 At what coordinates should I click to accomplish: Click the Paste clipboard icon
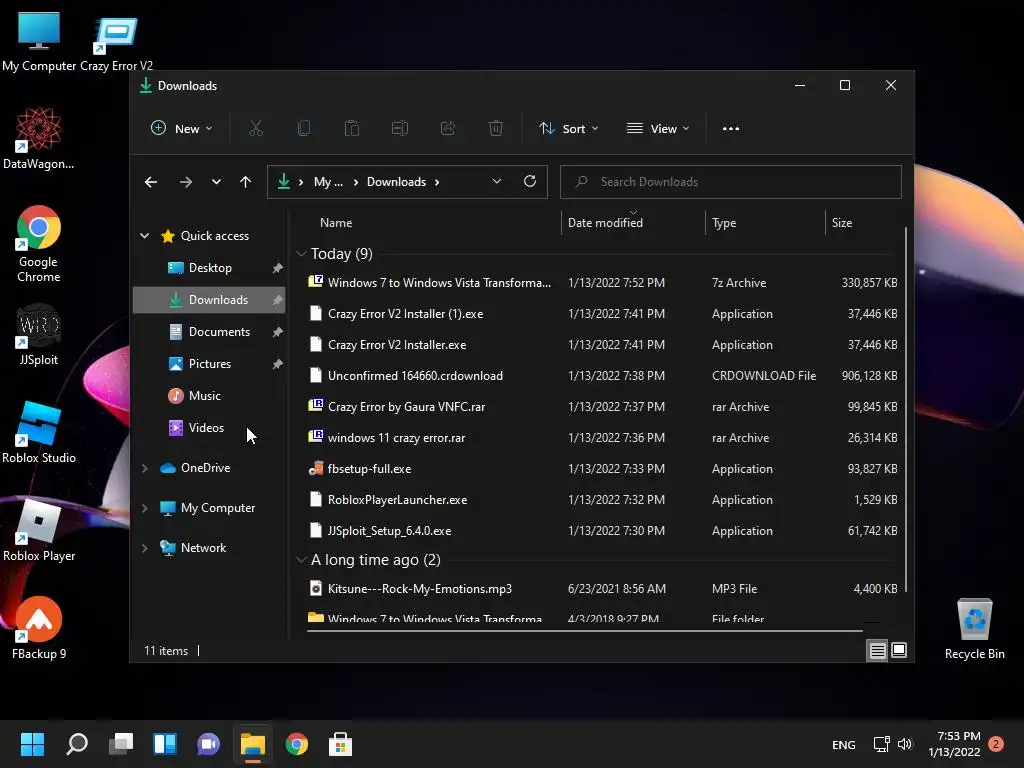[351, 129]
